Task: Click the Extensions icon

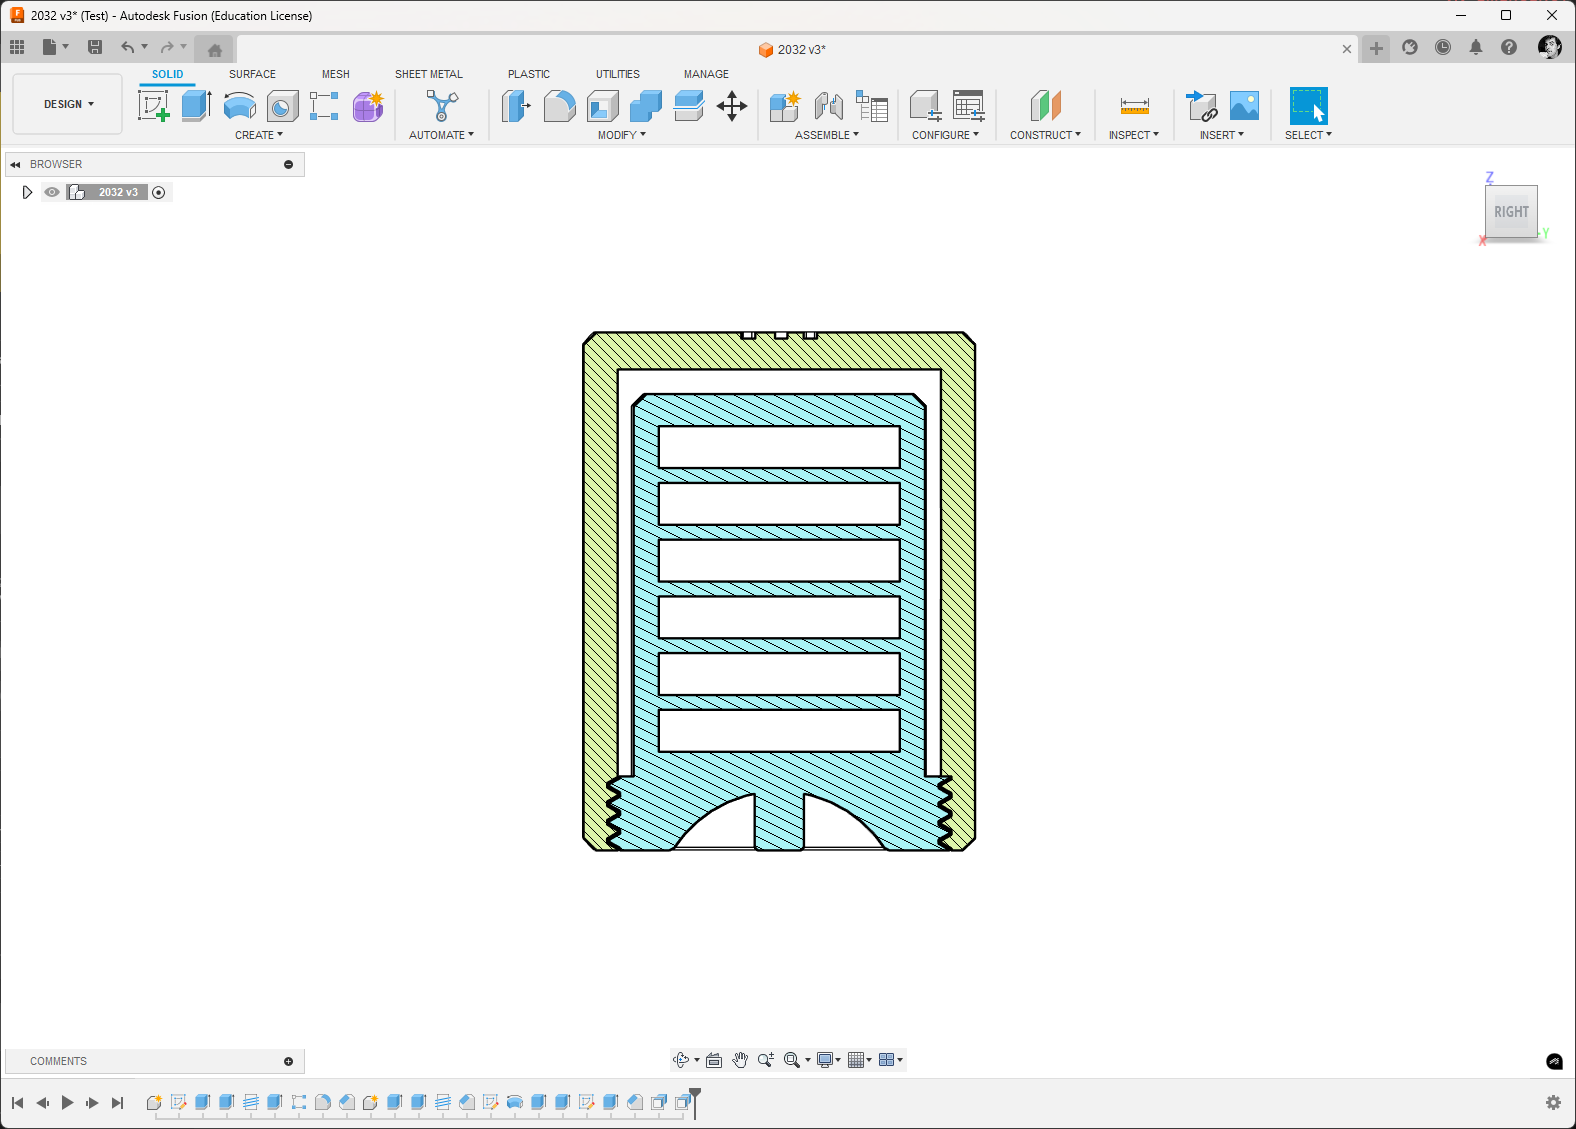Action: [1410, 47]
